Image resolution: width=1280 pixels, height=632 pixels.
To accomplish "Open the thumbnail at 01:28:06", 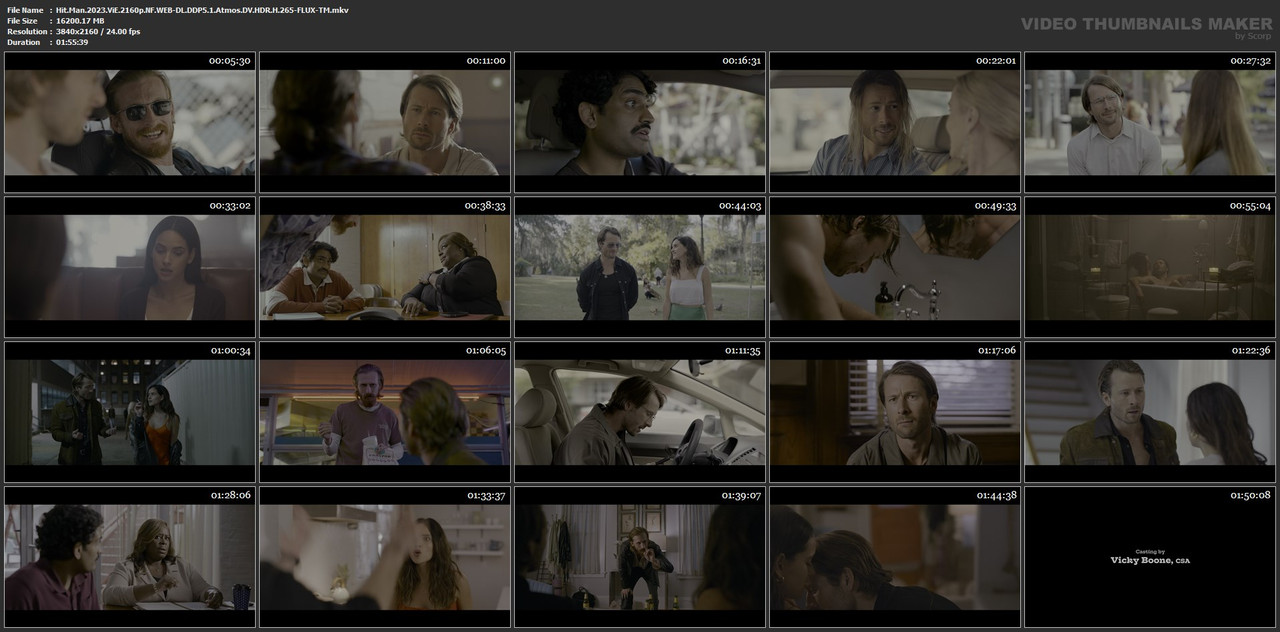I will pyautogui.click(x=130, y=557).
